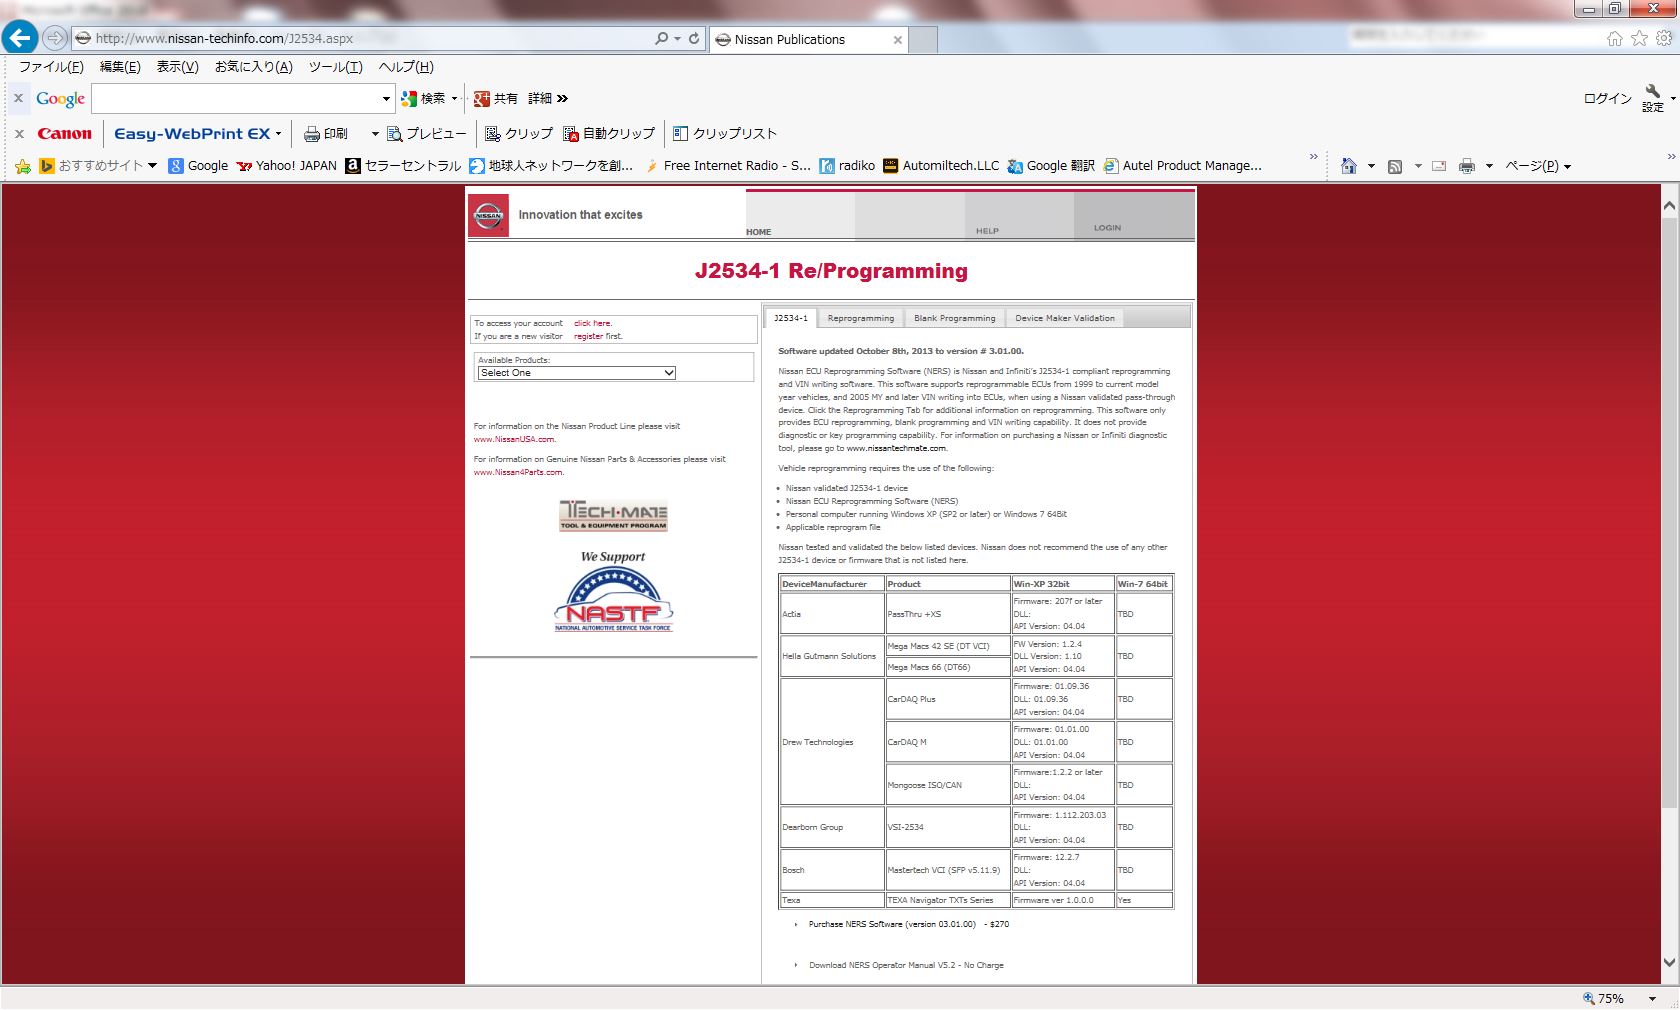Click the Google toolbar search input

(x=236, y=98)
